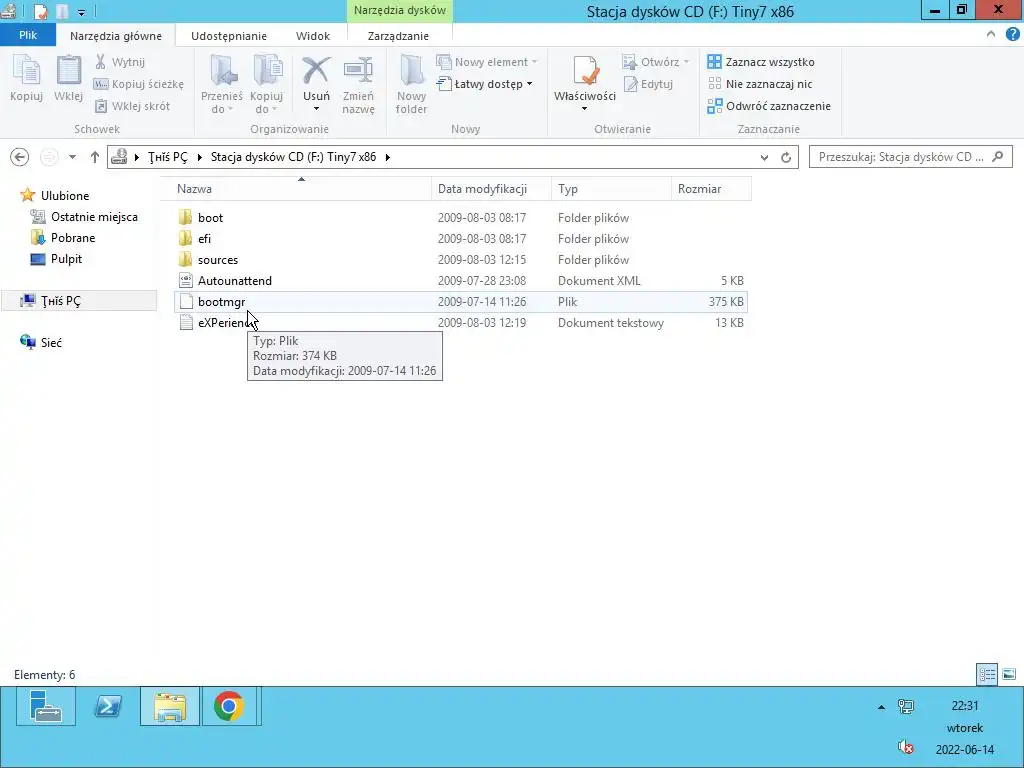This screenshot has height=768, width=1024.
Task: Click the File Explorer taskbar icon
Action: click(170, 706)
